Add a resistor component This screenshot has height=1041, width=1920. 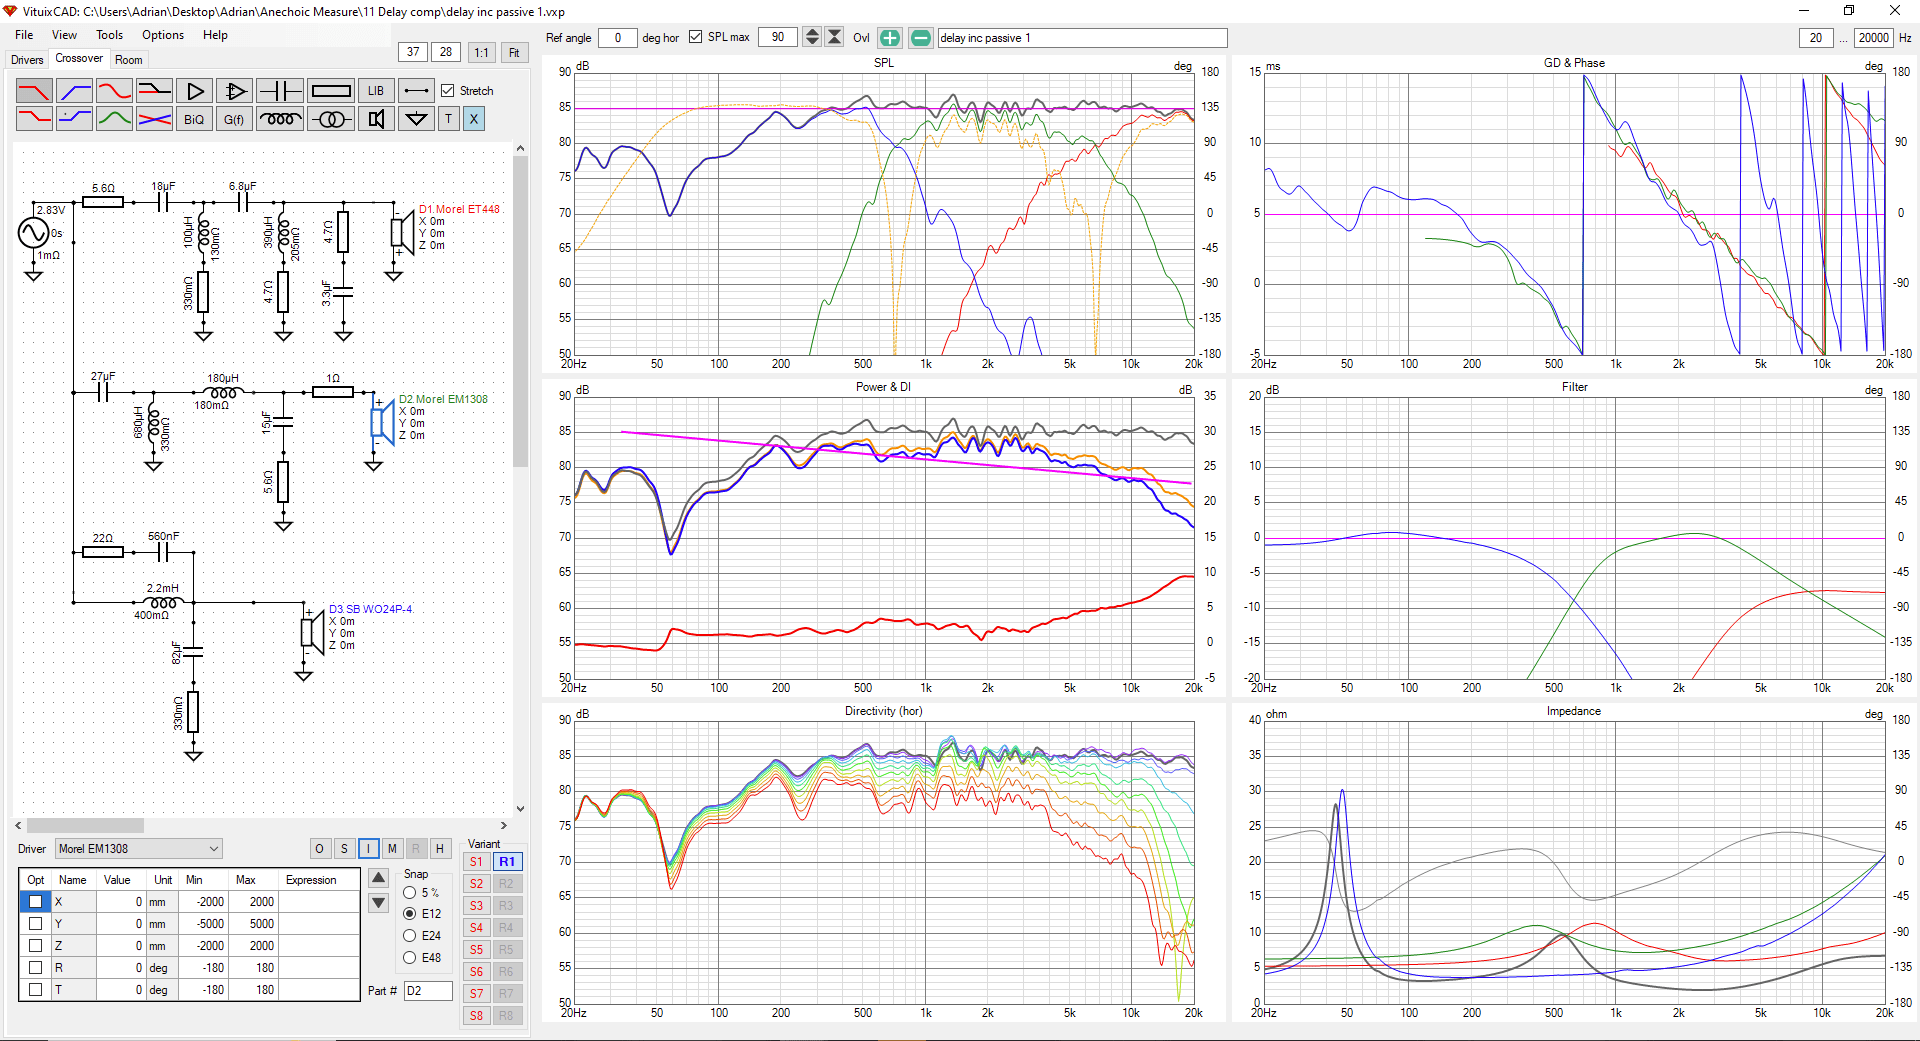point(331,91)
